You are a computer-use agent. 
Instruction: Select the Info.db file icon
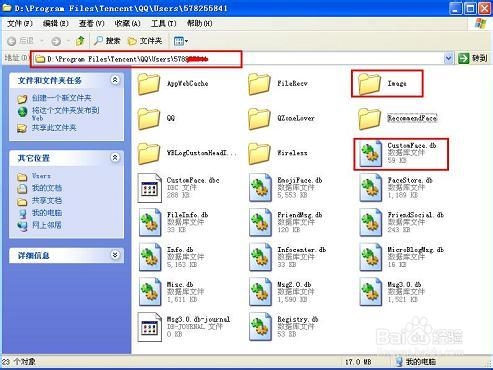[x=150, y=257]
